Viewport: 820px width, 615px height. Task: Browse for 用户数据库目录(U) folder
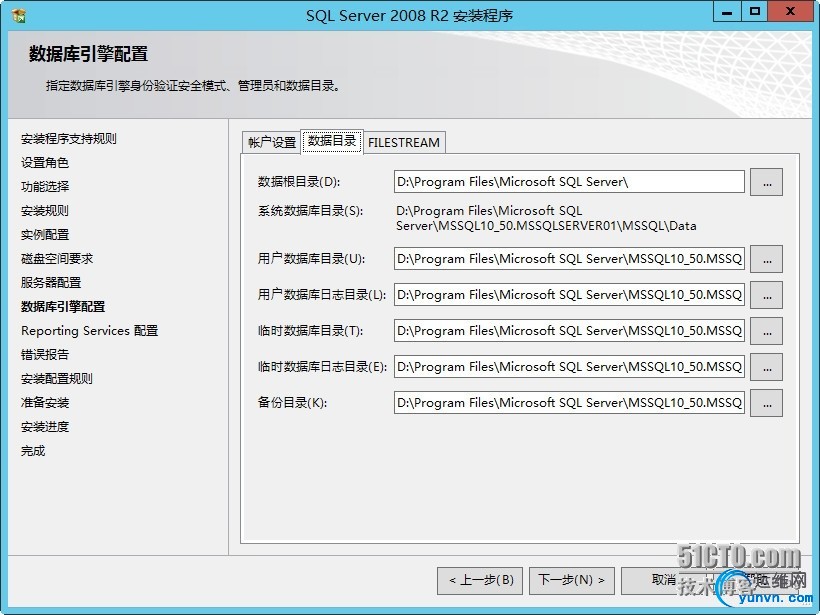pos(766,259)
